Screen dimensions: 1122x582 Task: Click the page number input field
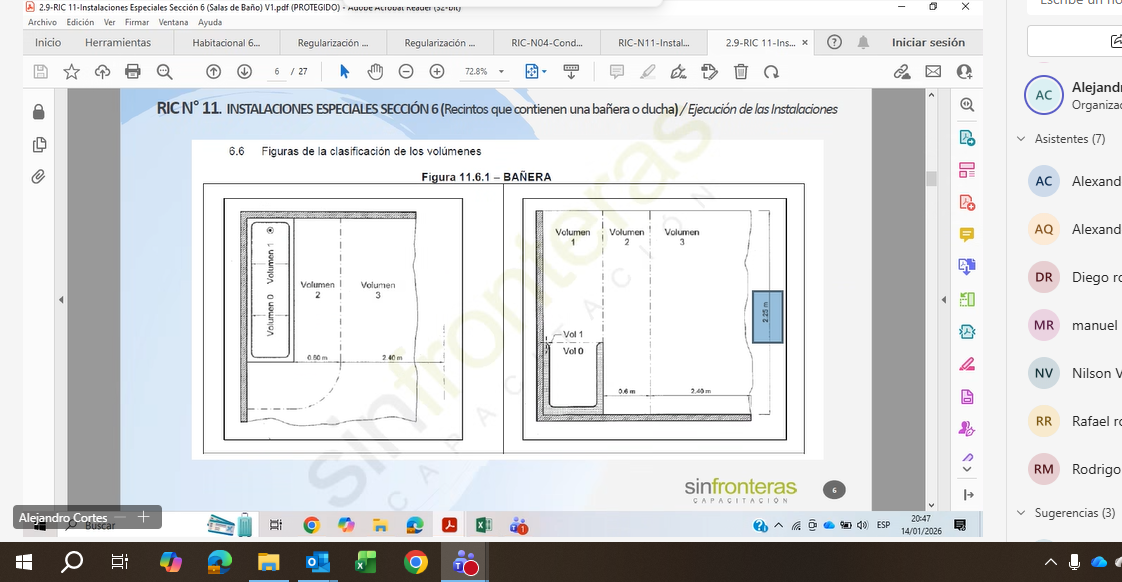[277, 72]
